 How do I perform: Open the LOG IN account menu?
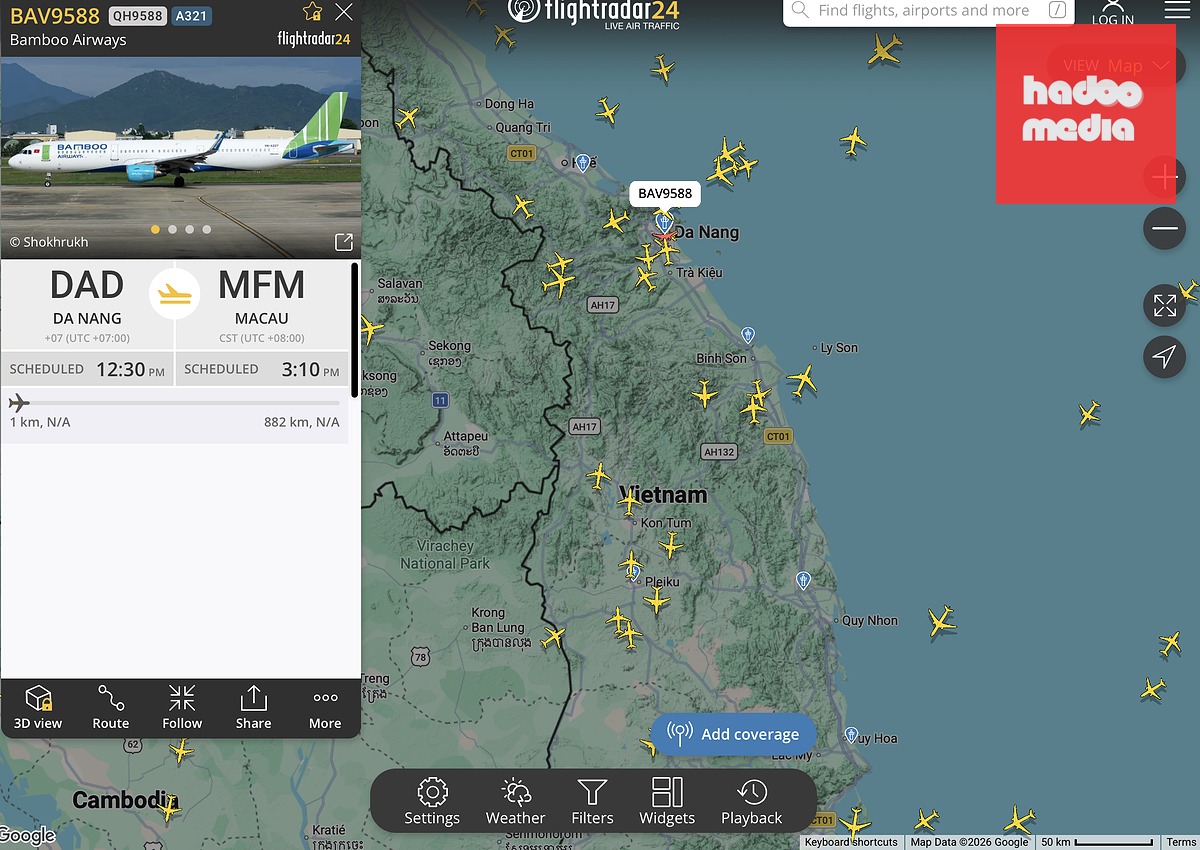coord(1113,13)
